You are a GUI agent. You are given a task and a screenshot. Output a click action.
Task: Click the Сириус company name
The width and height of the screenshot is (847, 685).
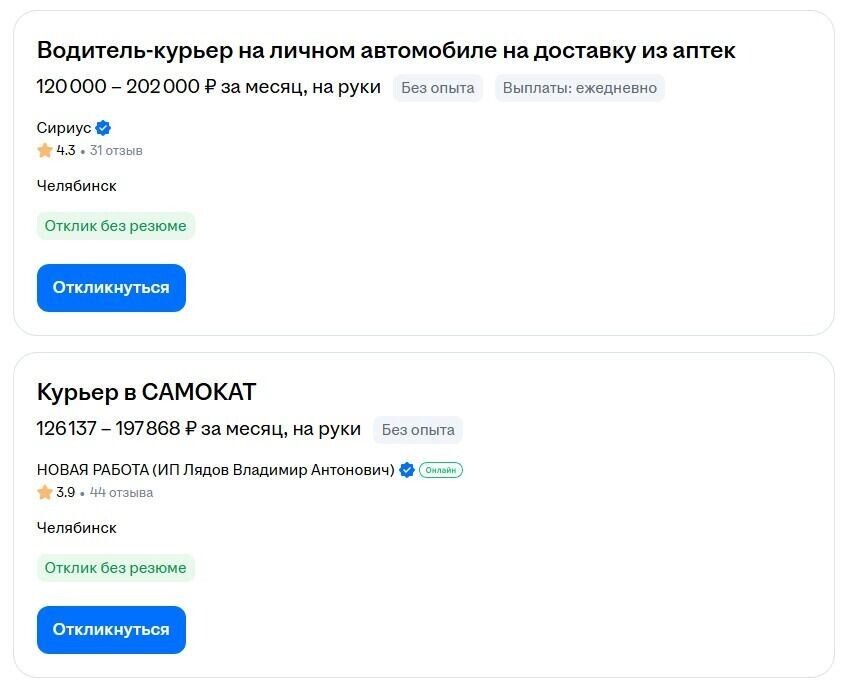click(62, 128)
